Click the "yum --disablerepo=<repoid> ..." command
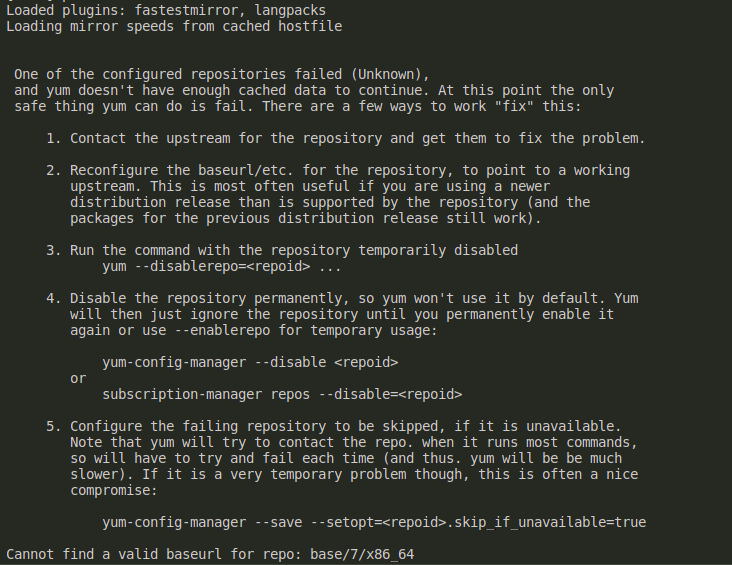This screenshot has height=565, width=732. [222, 266]
